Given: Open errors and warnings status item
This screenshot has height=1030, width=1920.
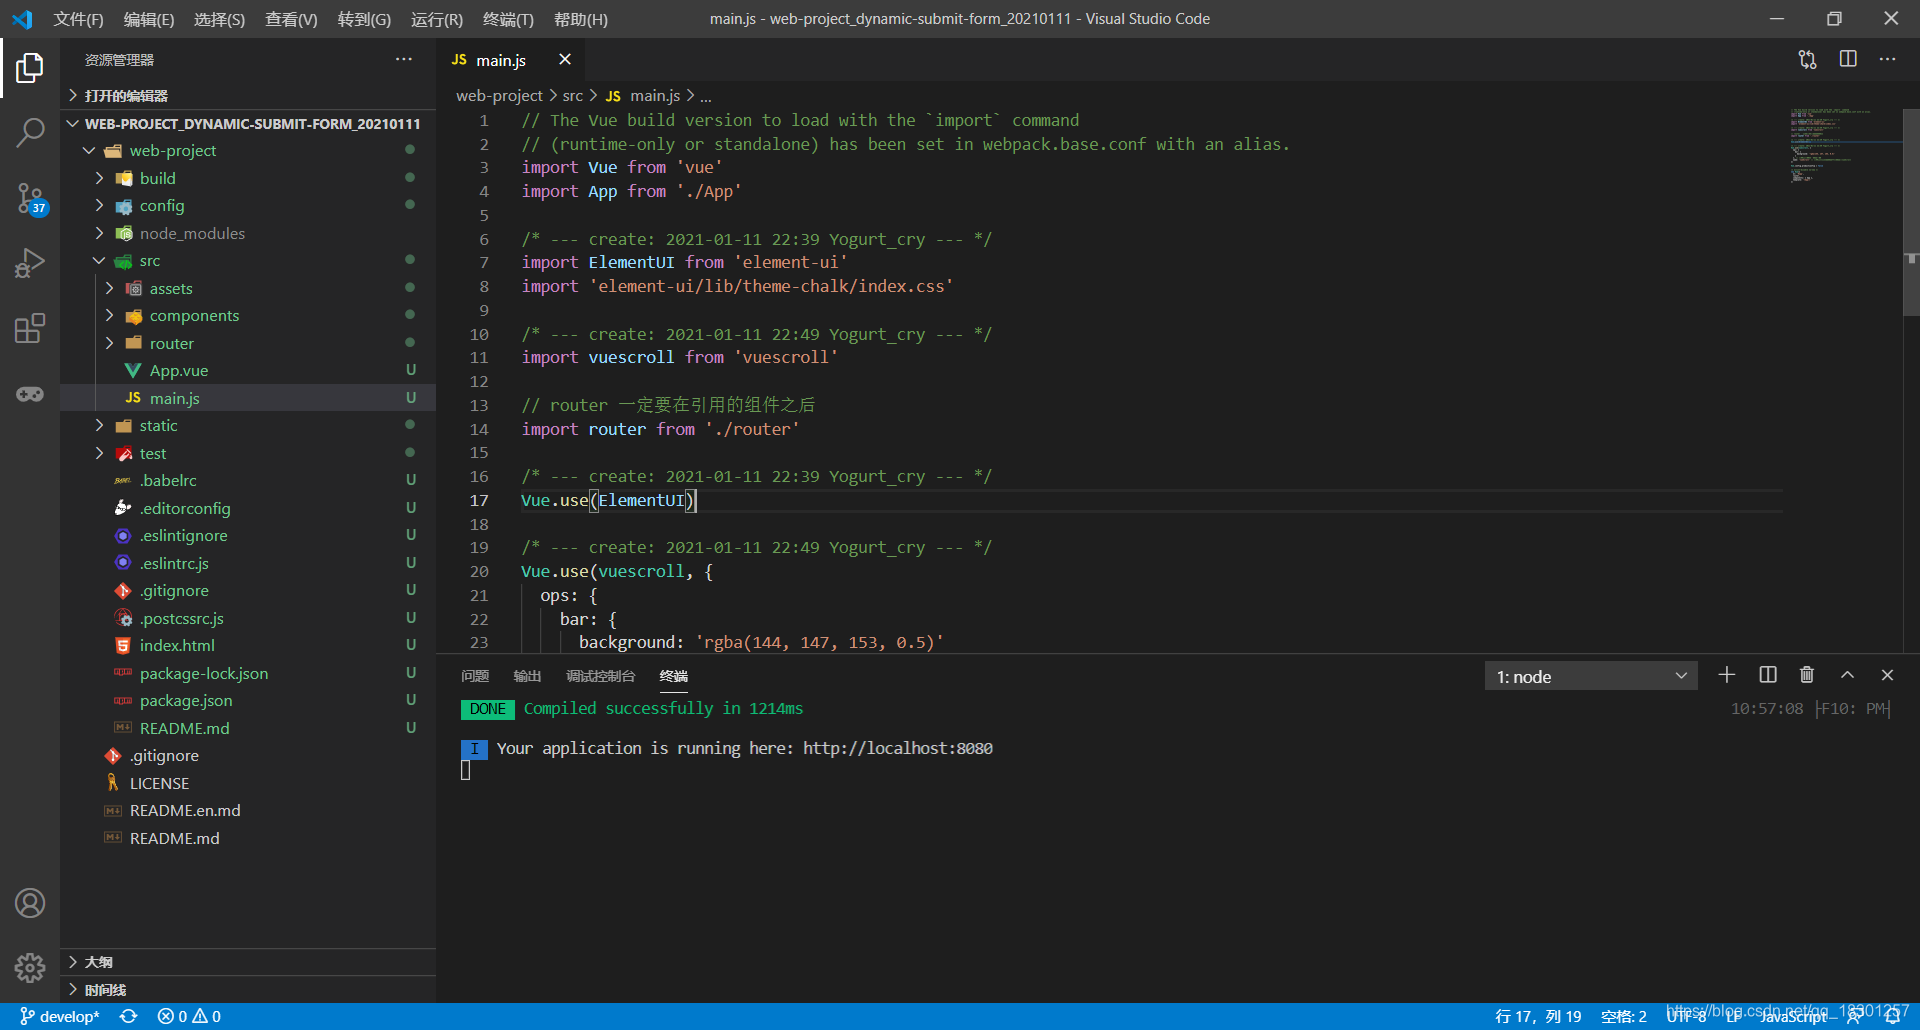Looking at the screenshot, I should click(189, 1016).
